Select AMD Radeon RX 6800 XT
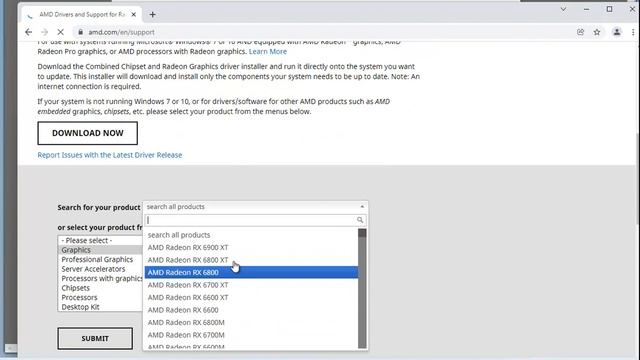The height and width of the screenshot is (360, 640). pos(251,260)
